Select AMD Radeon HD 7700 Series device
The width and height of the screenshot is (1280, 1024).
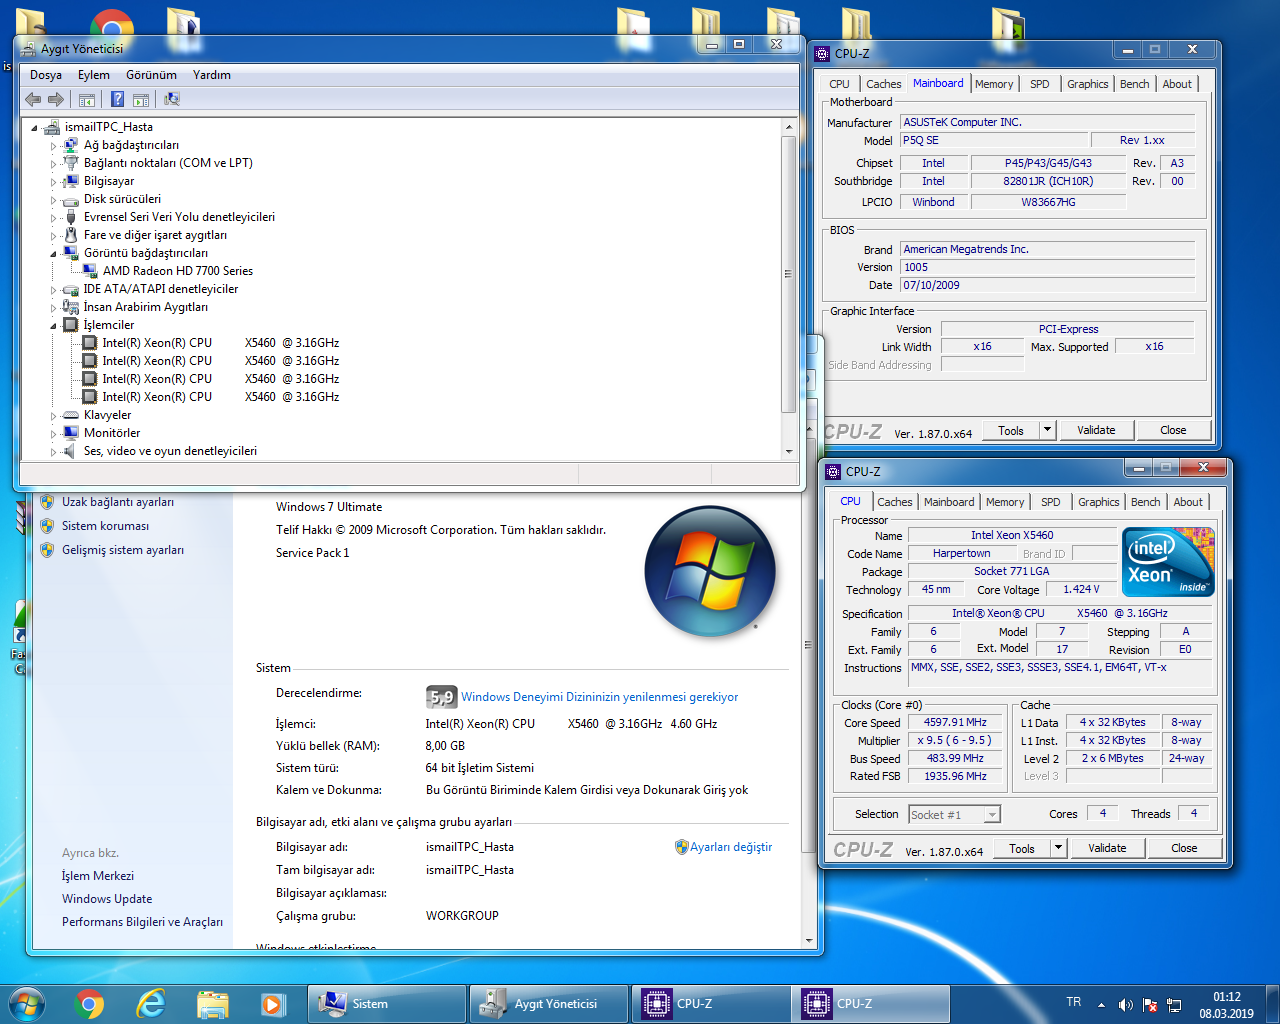[x=178, y=271]
